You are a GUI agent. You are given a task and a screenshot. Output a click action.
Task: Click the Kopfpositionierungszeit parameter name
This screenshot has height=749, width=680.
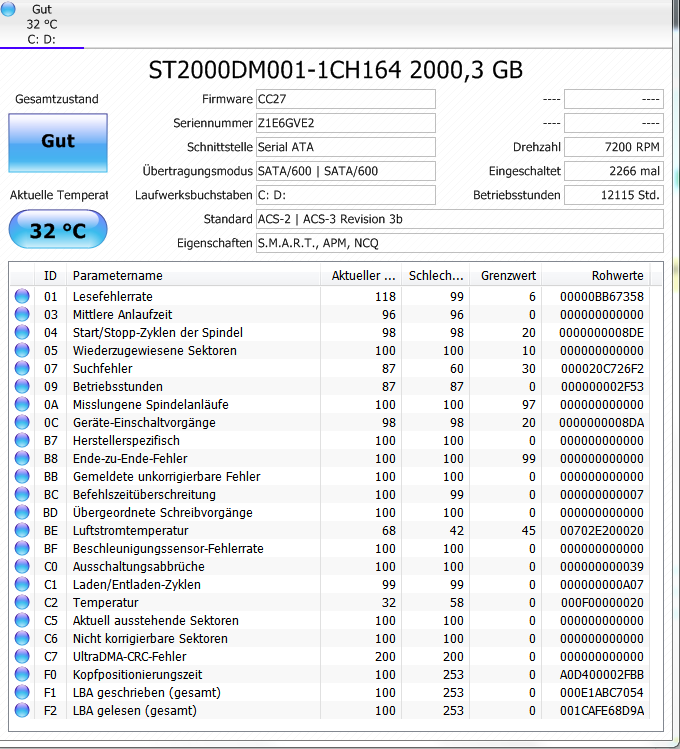point(138,674)
